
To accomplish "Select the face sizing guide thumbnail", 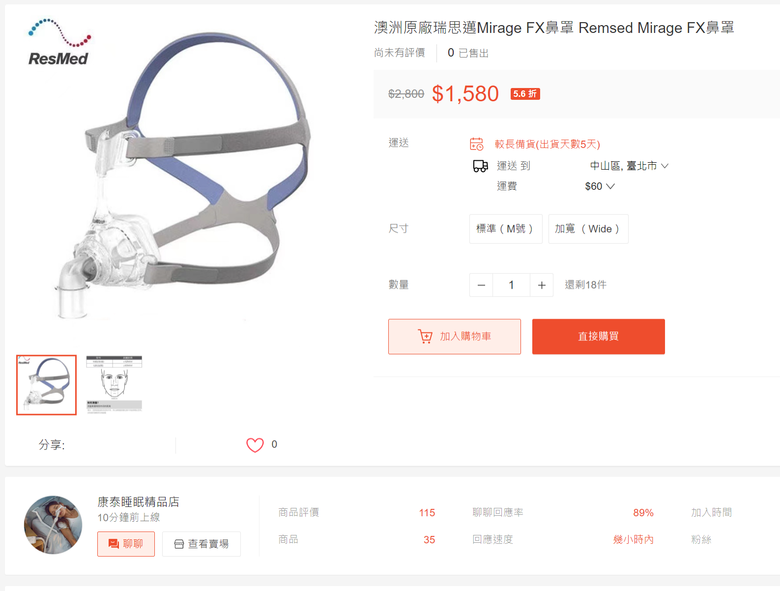I will (114, 385).
